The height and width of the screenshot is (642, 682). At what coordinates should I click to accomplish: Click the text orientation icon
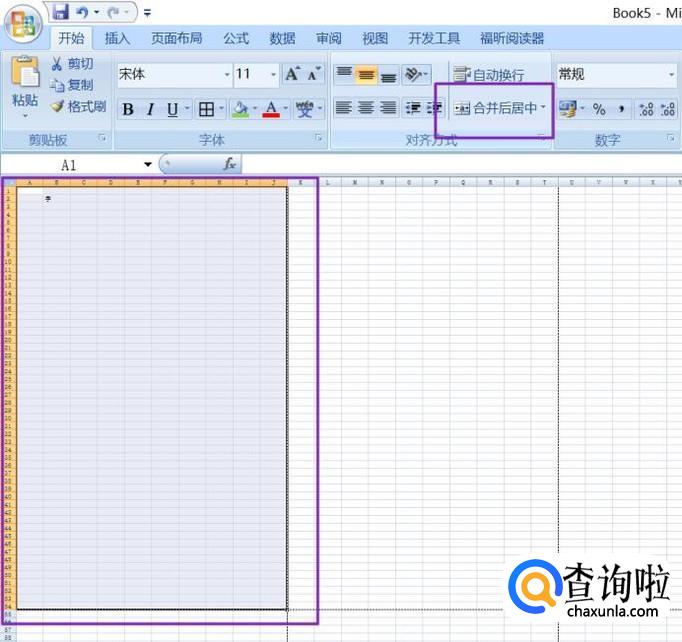(x=413, y=74)
